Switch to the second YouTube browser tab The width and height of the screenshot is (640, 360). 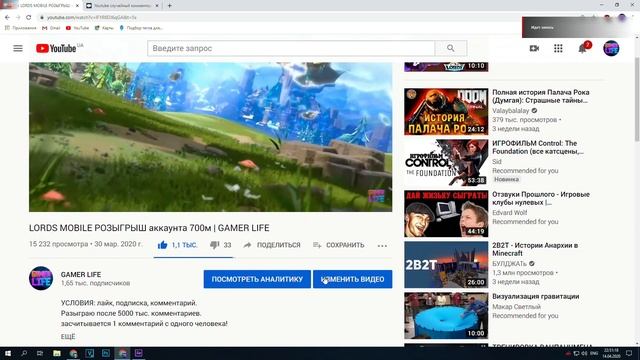tap(122, 6)
